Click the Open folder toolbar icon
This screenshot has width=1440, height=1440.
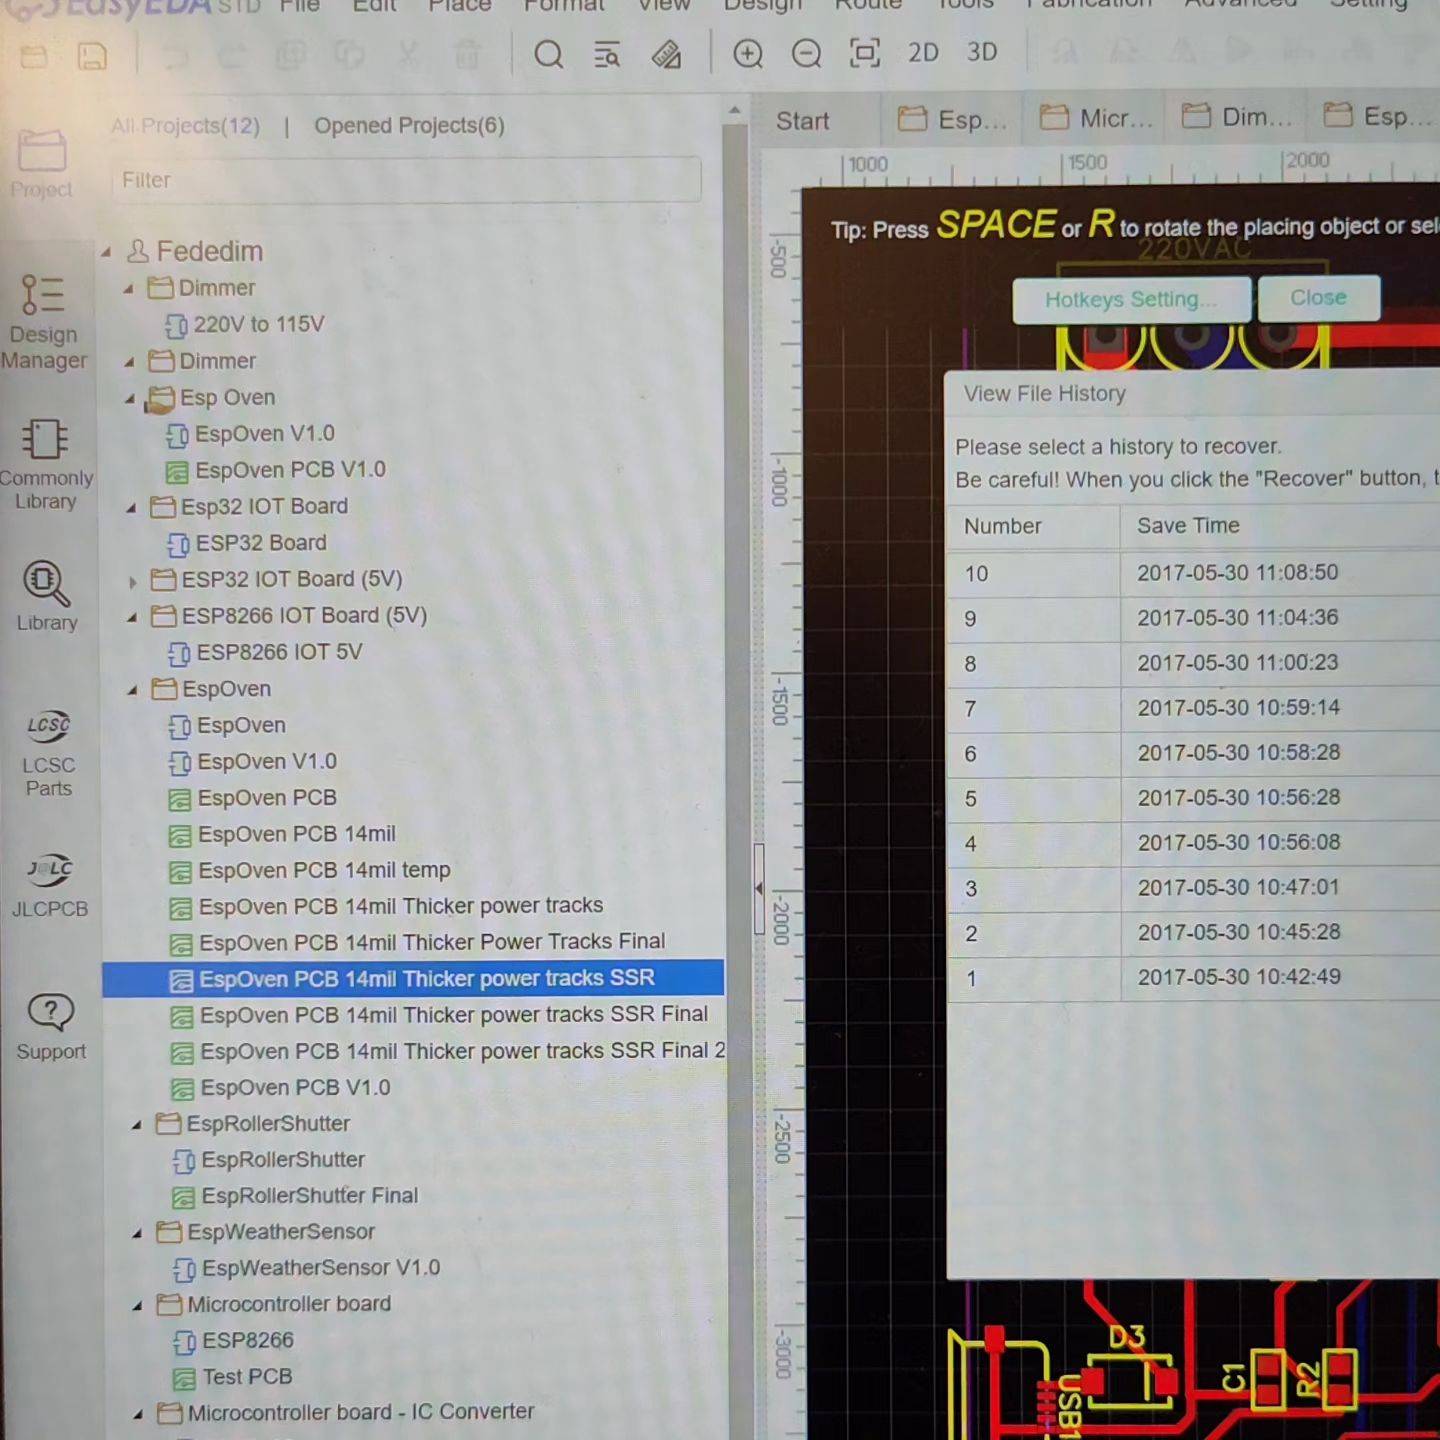(x=34, y=56)
